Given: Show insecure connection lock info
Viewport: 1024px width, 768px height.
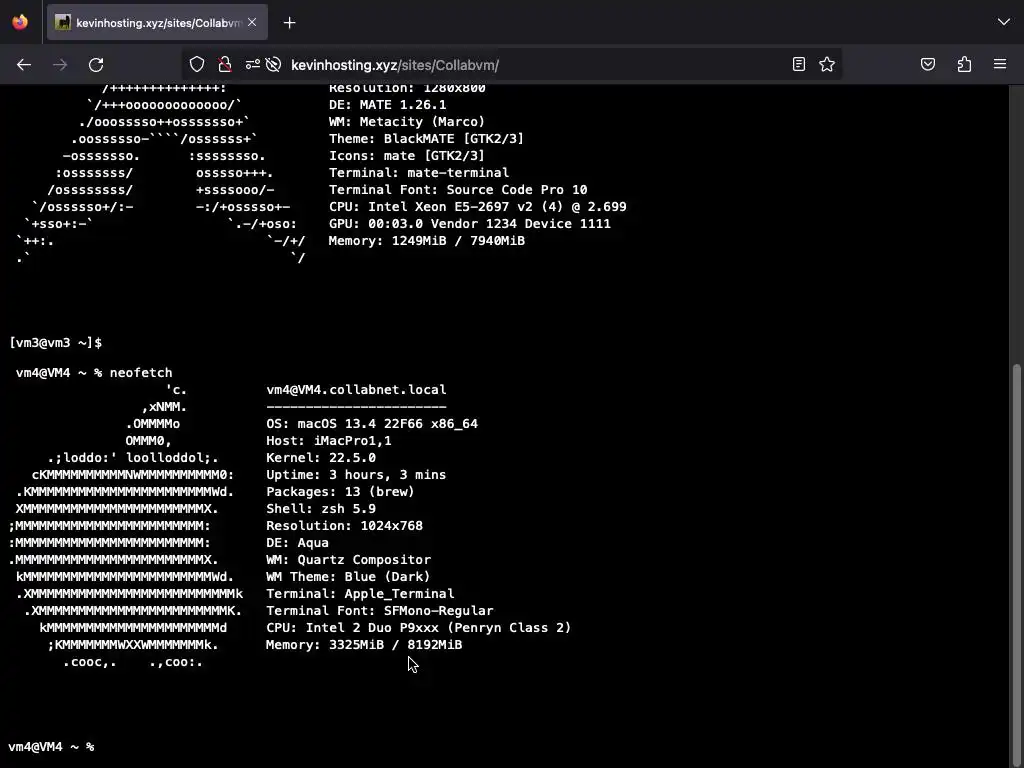Looking at the screenshot, I should 225,64.
